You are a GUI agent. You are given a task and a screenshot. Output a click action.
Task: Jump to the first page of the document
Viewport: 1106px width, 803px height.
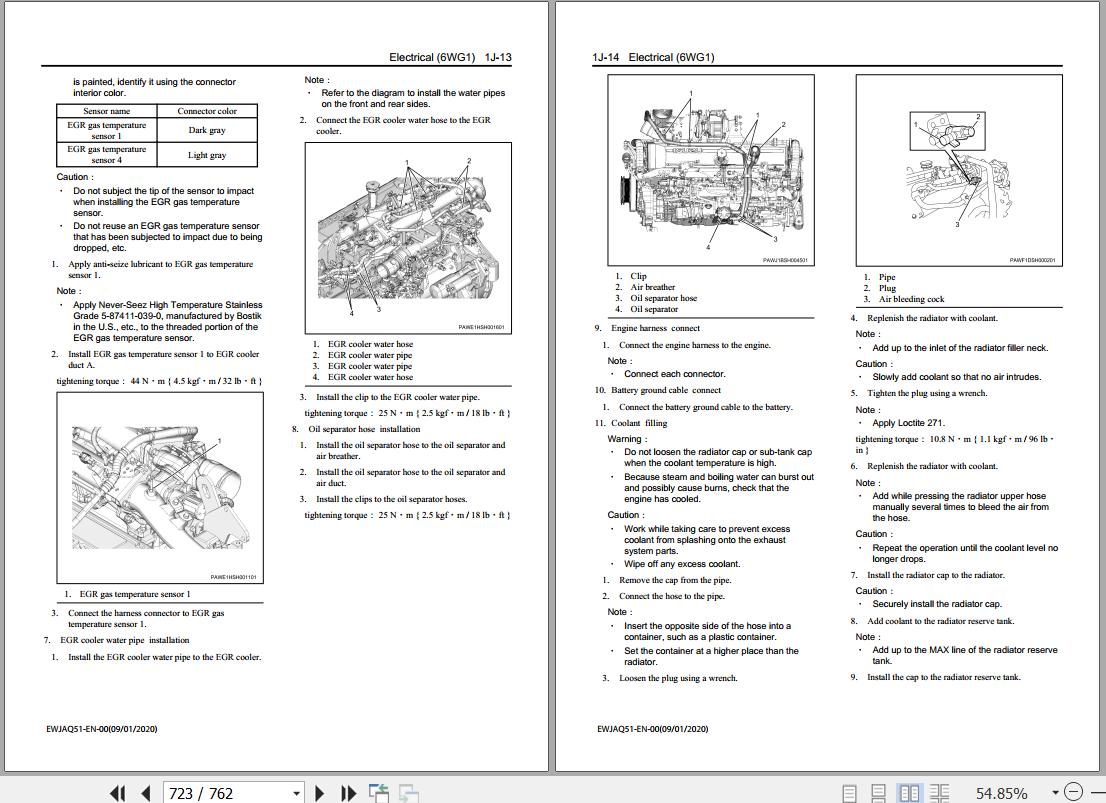tap(118, 792)
